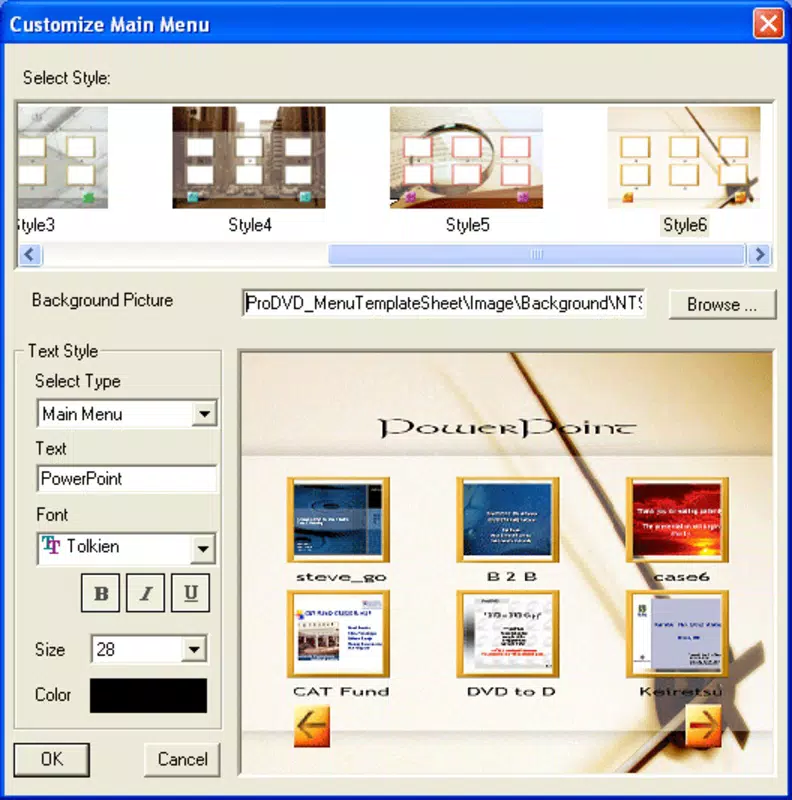
Task: Close the Customize Main Menu dialog
Action: (x=768, y=23)
